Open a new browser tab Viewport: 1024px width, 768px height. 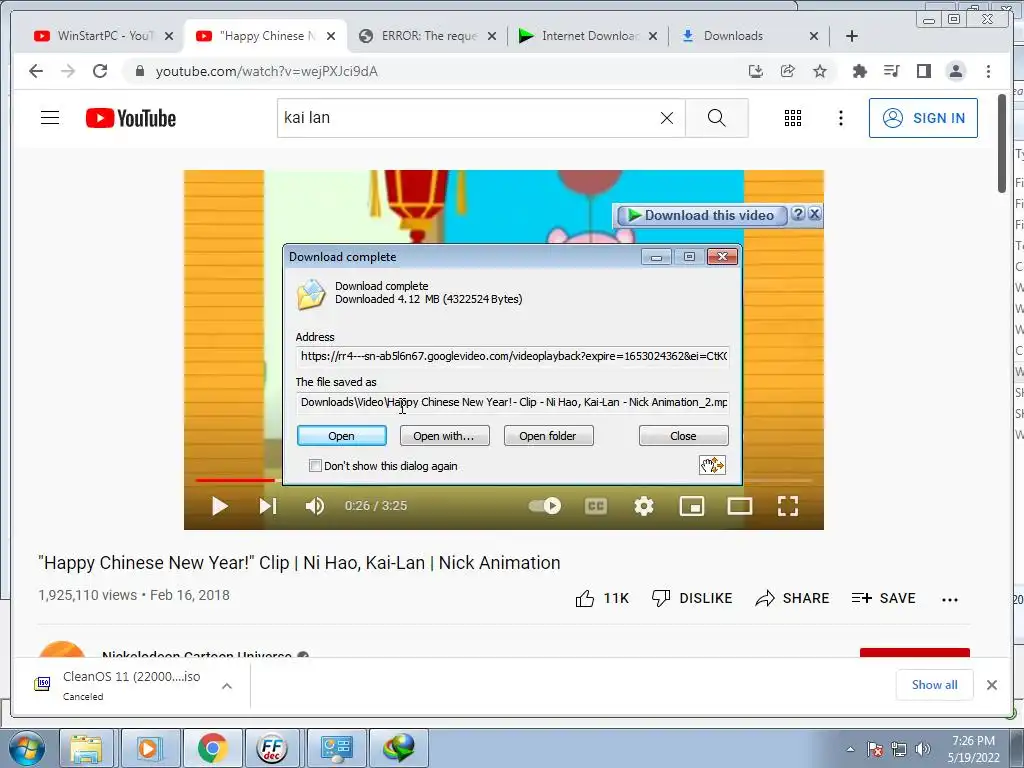(852, 36)
